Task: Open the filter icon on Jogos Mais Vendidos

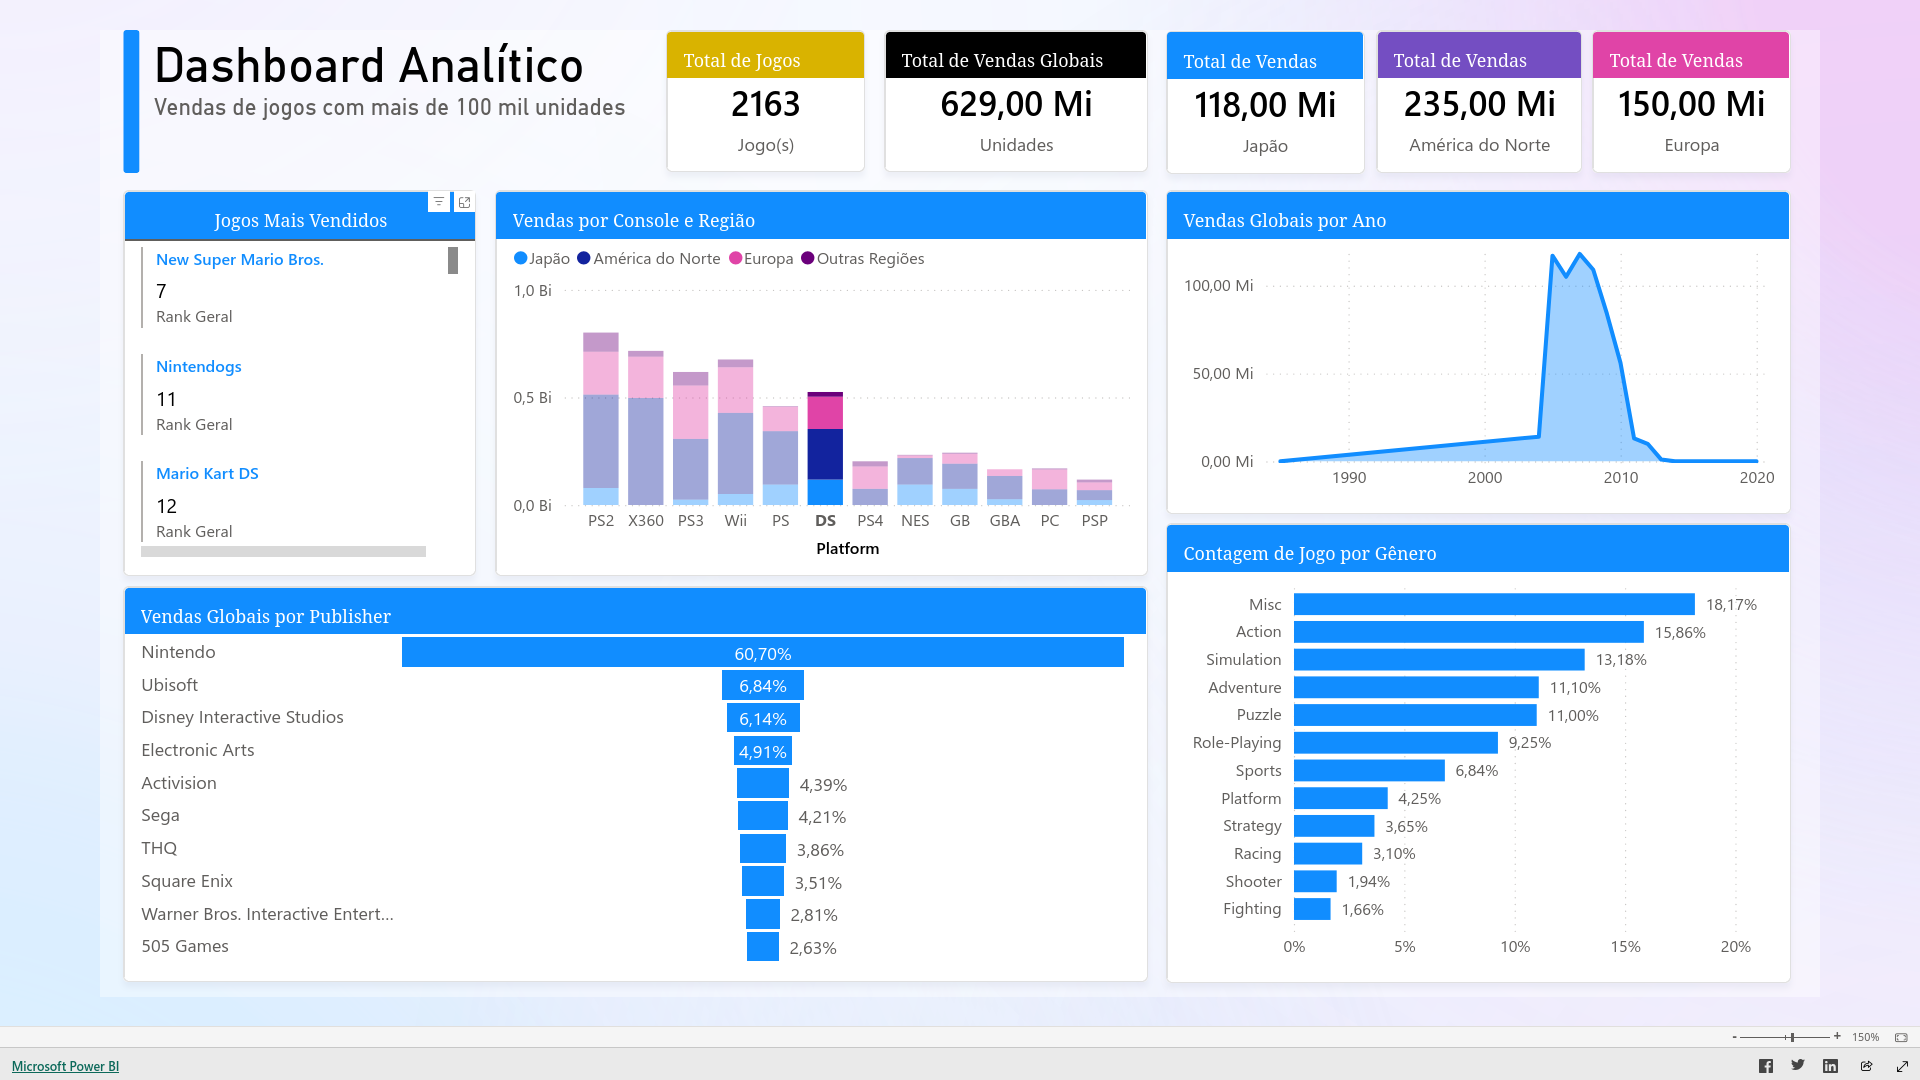Action: [439, 202]
